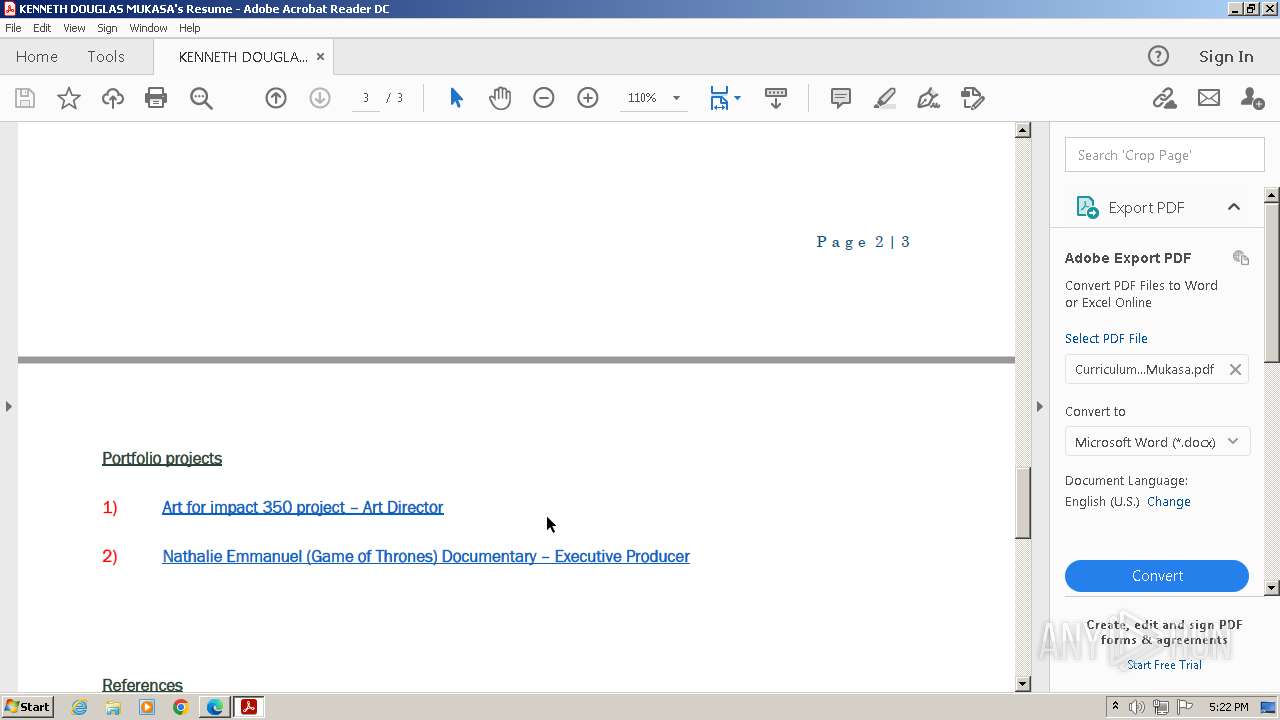Zoom in with plus icon
This screenshot has height=720, width=1280.
point(588,98)
